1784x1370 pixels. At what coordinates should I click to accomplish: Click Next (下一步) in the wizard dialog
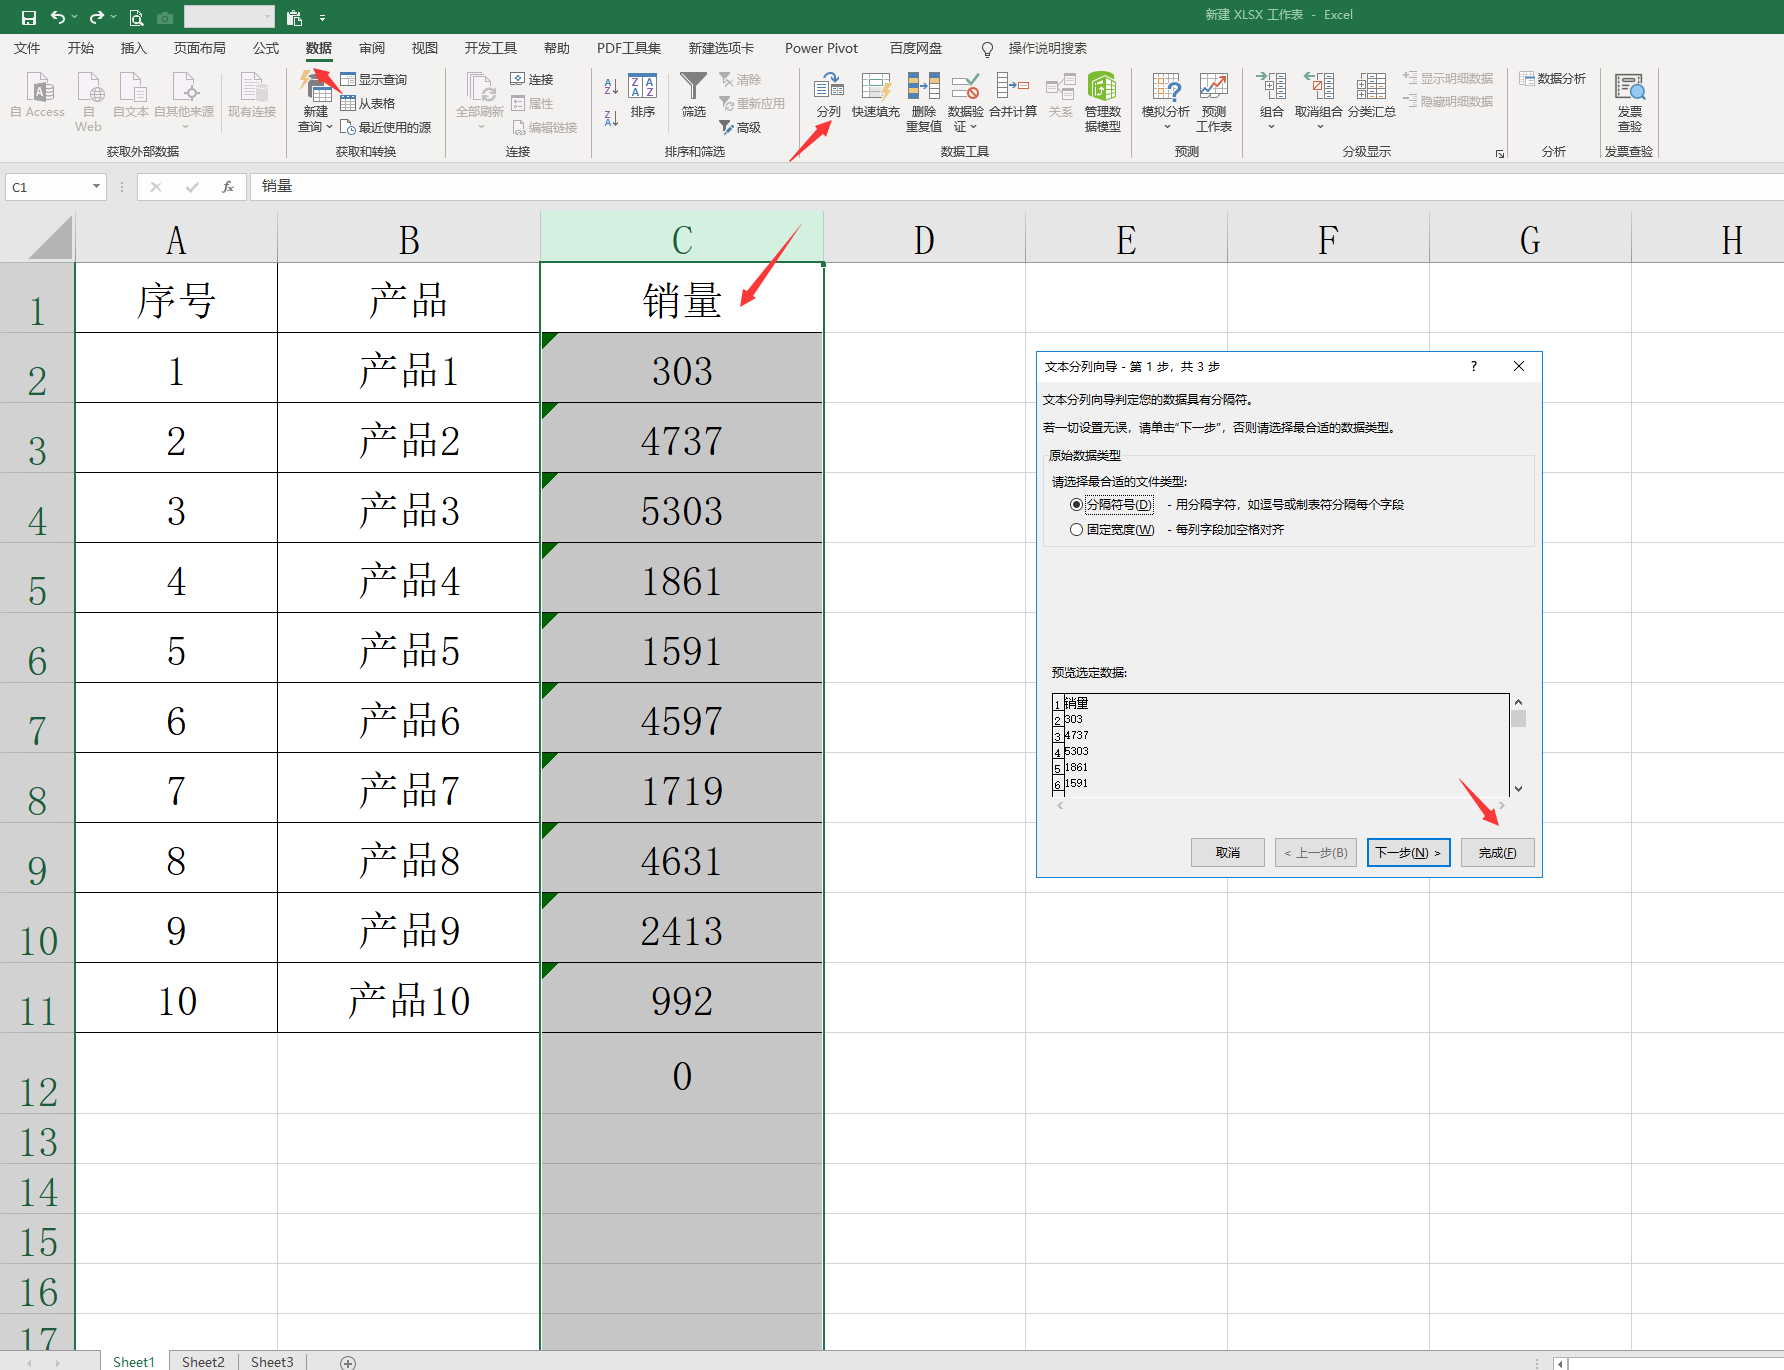1408,852
